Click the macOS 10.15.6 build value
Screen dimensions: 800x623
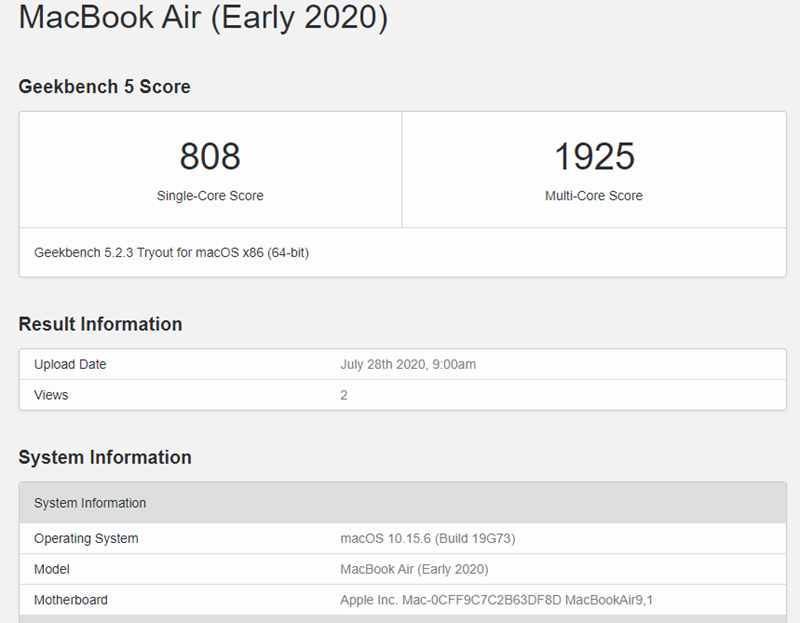(427, 538)
